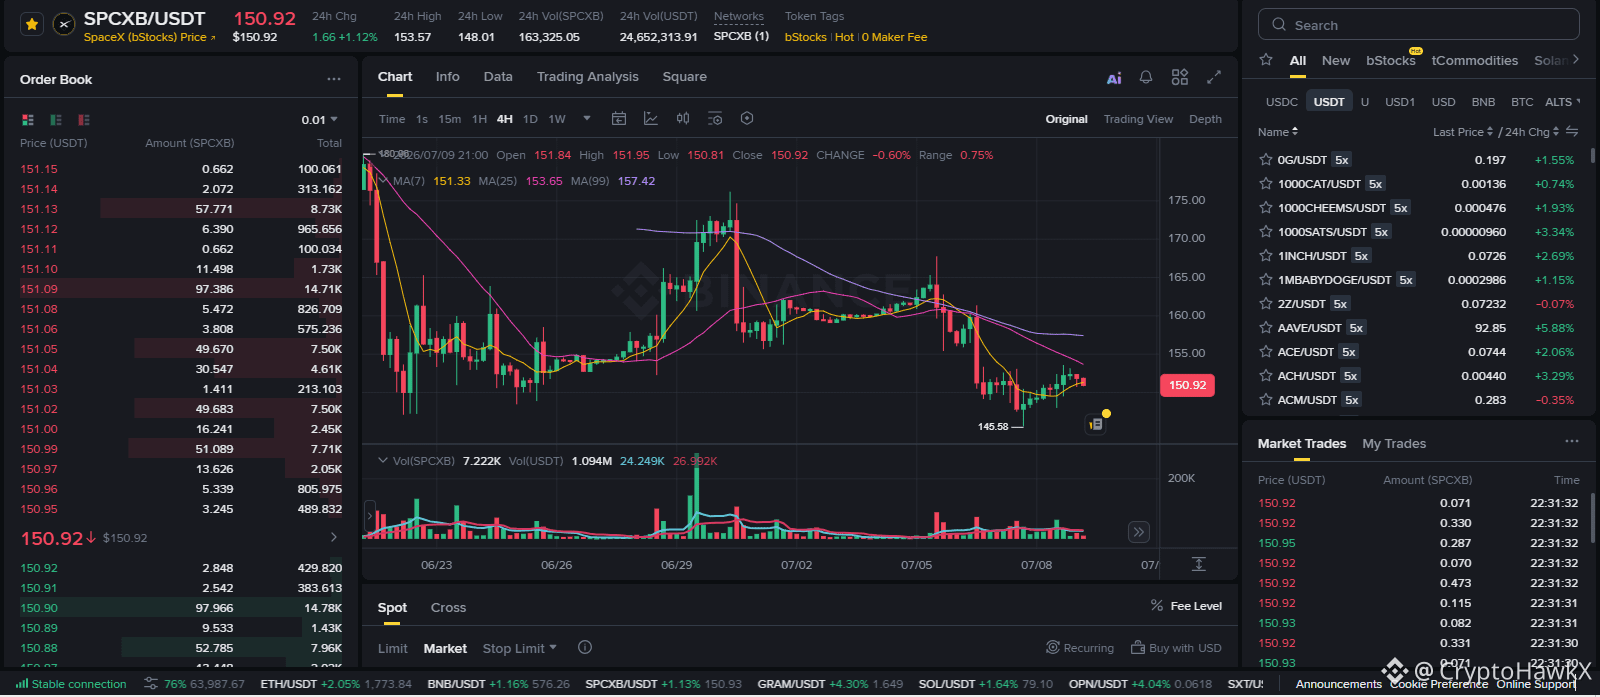Switch to the Cross margin tab
The height and width of the screenshot is (697, 1600).
[448, 608]
